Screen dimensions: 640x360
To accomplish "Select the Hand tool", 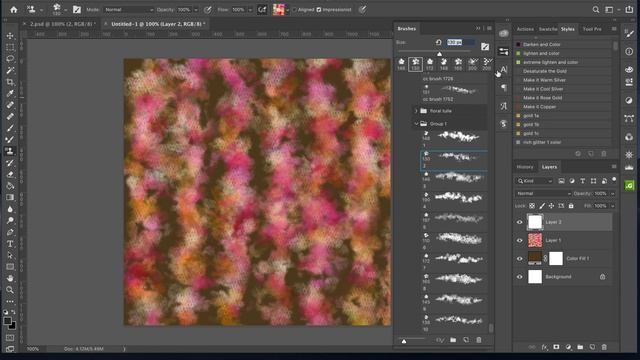I will 10,278.
